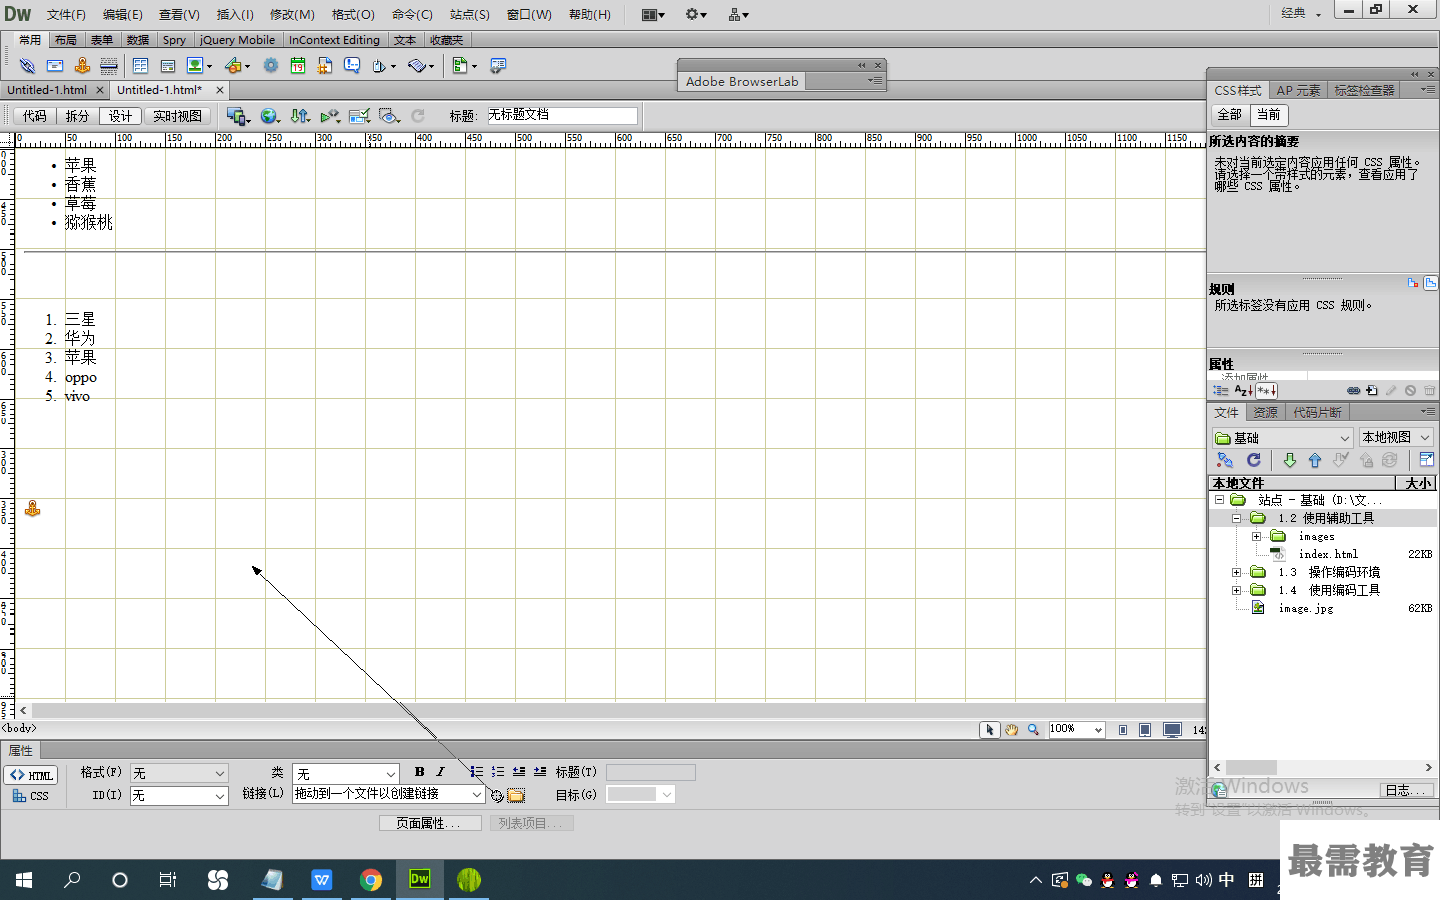Open the Images insert icon
The width and height of the screenshot is (1440, 900).
[195, 66]
